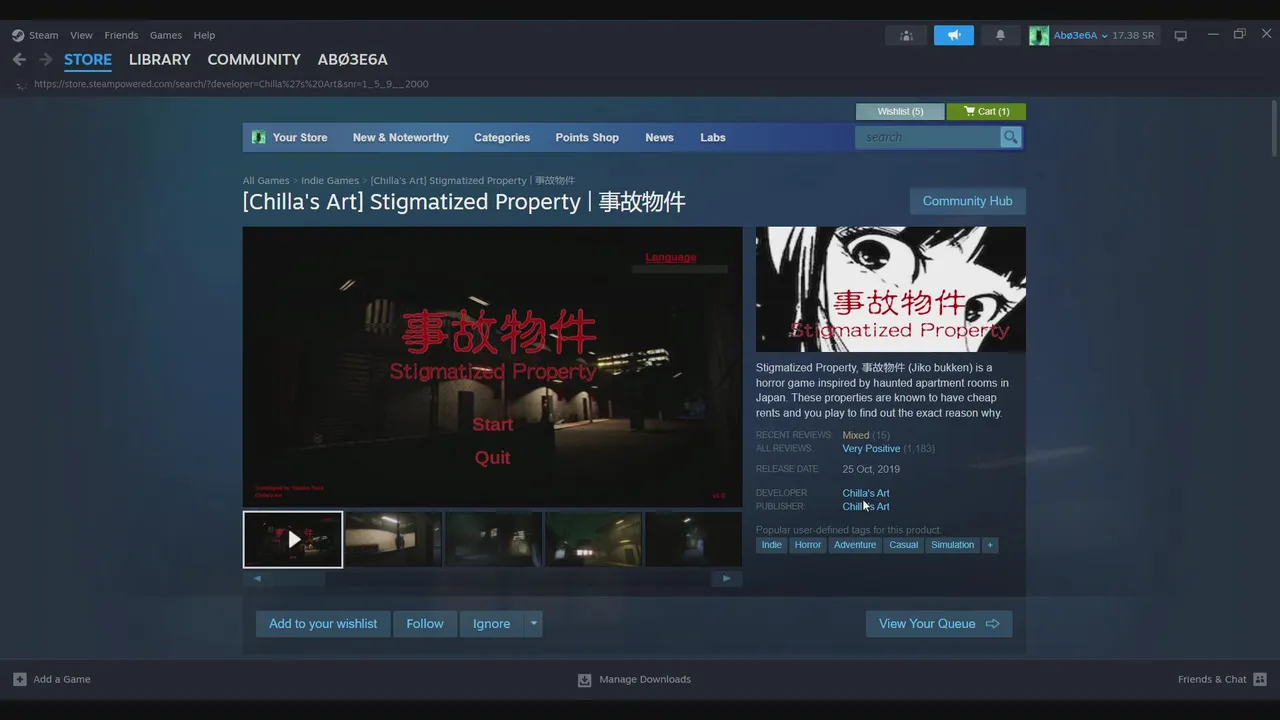The image size is (1280, 720).
Task: Click the Wishlist (5) button
Action: 900,111
